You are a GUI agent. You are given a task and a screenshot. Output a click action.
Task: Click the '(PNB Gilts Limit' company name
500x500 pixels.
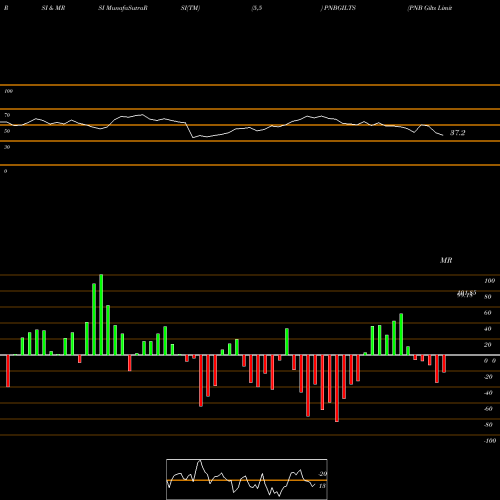[430, 8]
